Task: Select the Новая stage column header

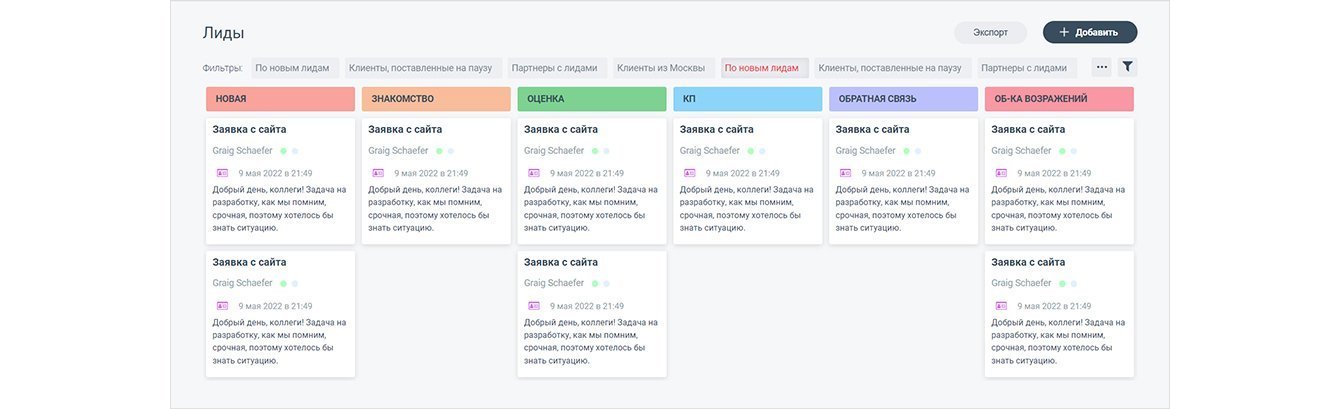Action: click(x=280, y=99)
